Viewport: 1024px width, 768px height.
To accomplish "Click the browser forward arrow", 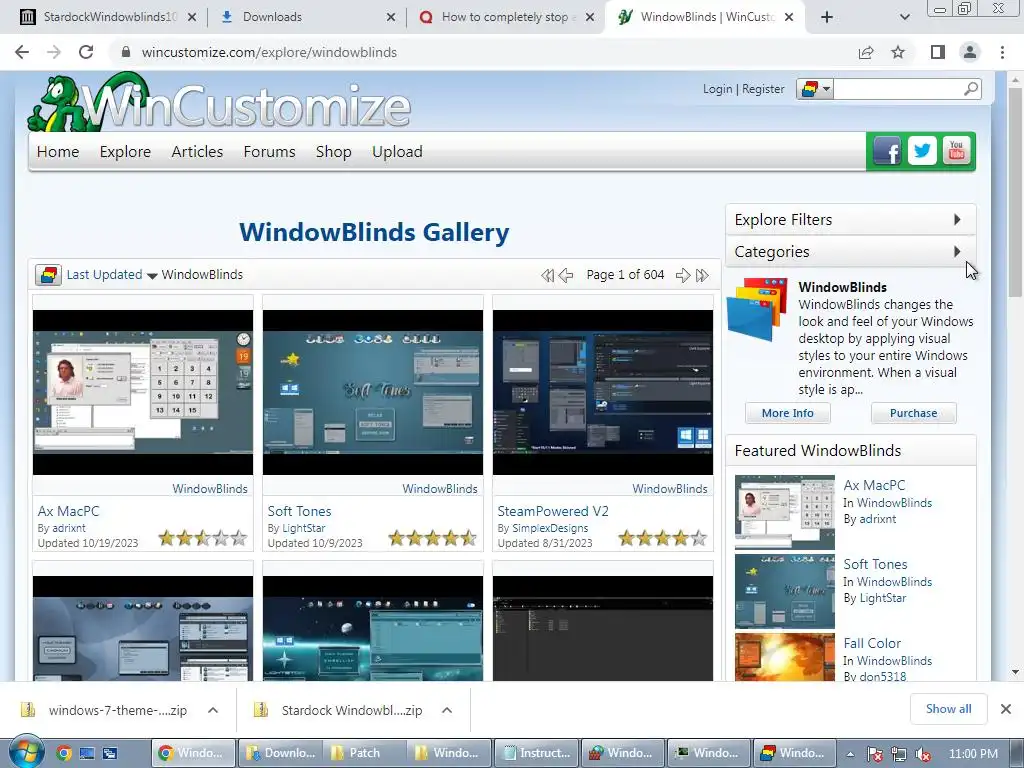I will click(54, 52).
